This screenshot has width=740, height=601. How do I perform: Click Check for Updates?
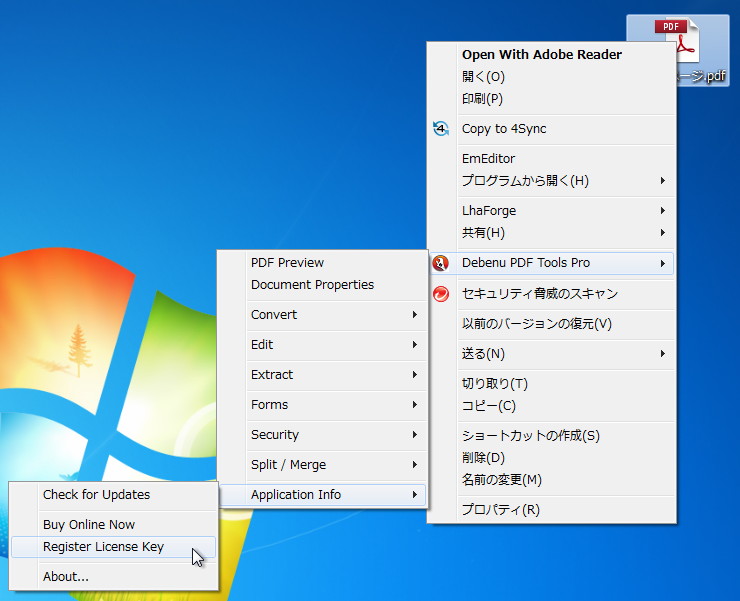[x=113, y=494]
